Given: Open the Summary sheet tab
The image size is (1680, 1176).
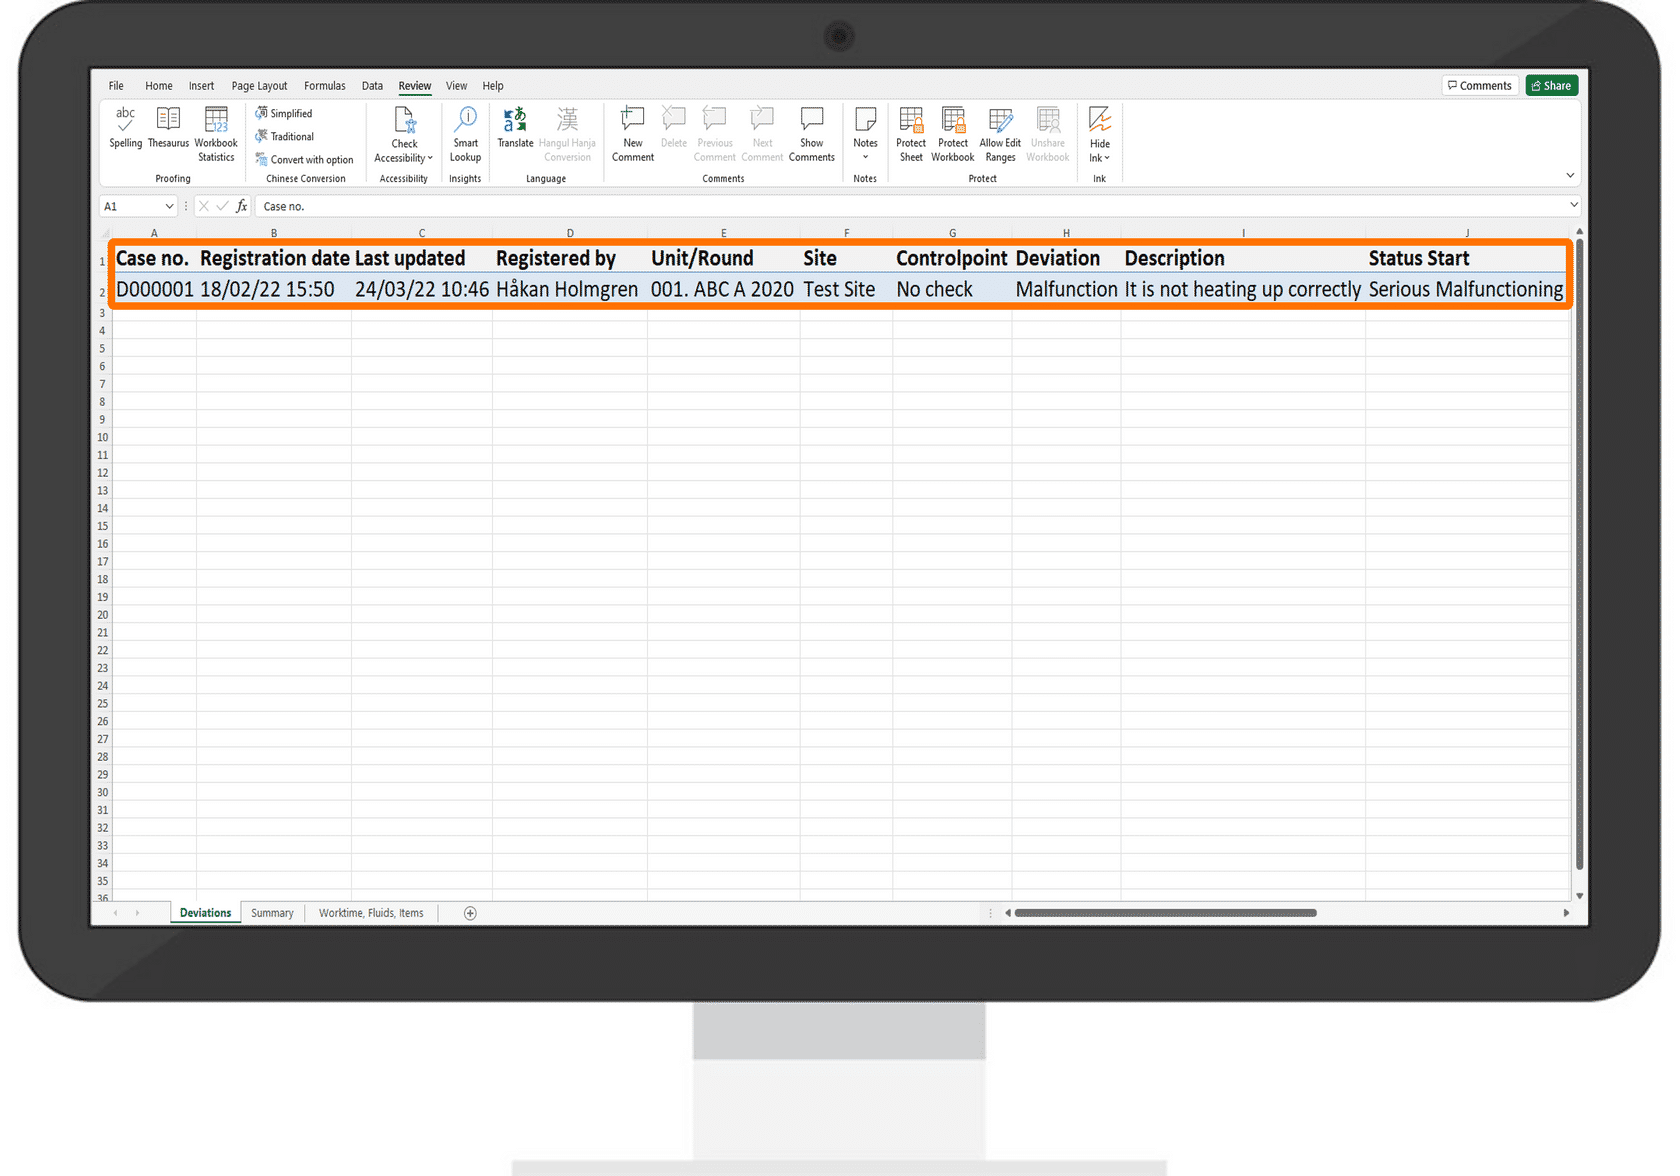Looking at the screenshot, I should tap(272, 913).
